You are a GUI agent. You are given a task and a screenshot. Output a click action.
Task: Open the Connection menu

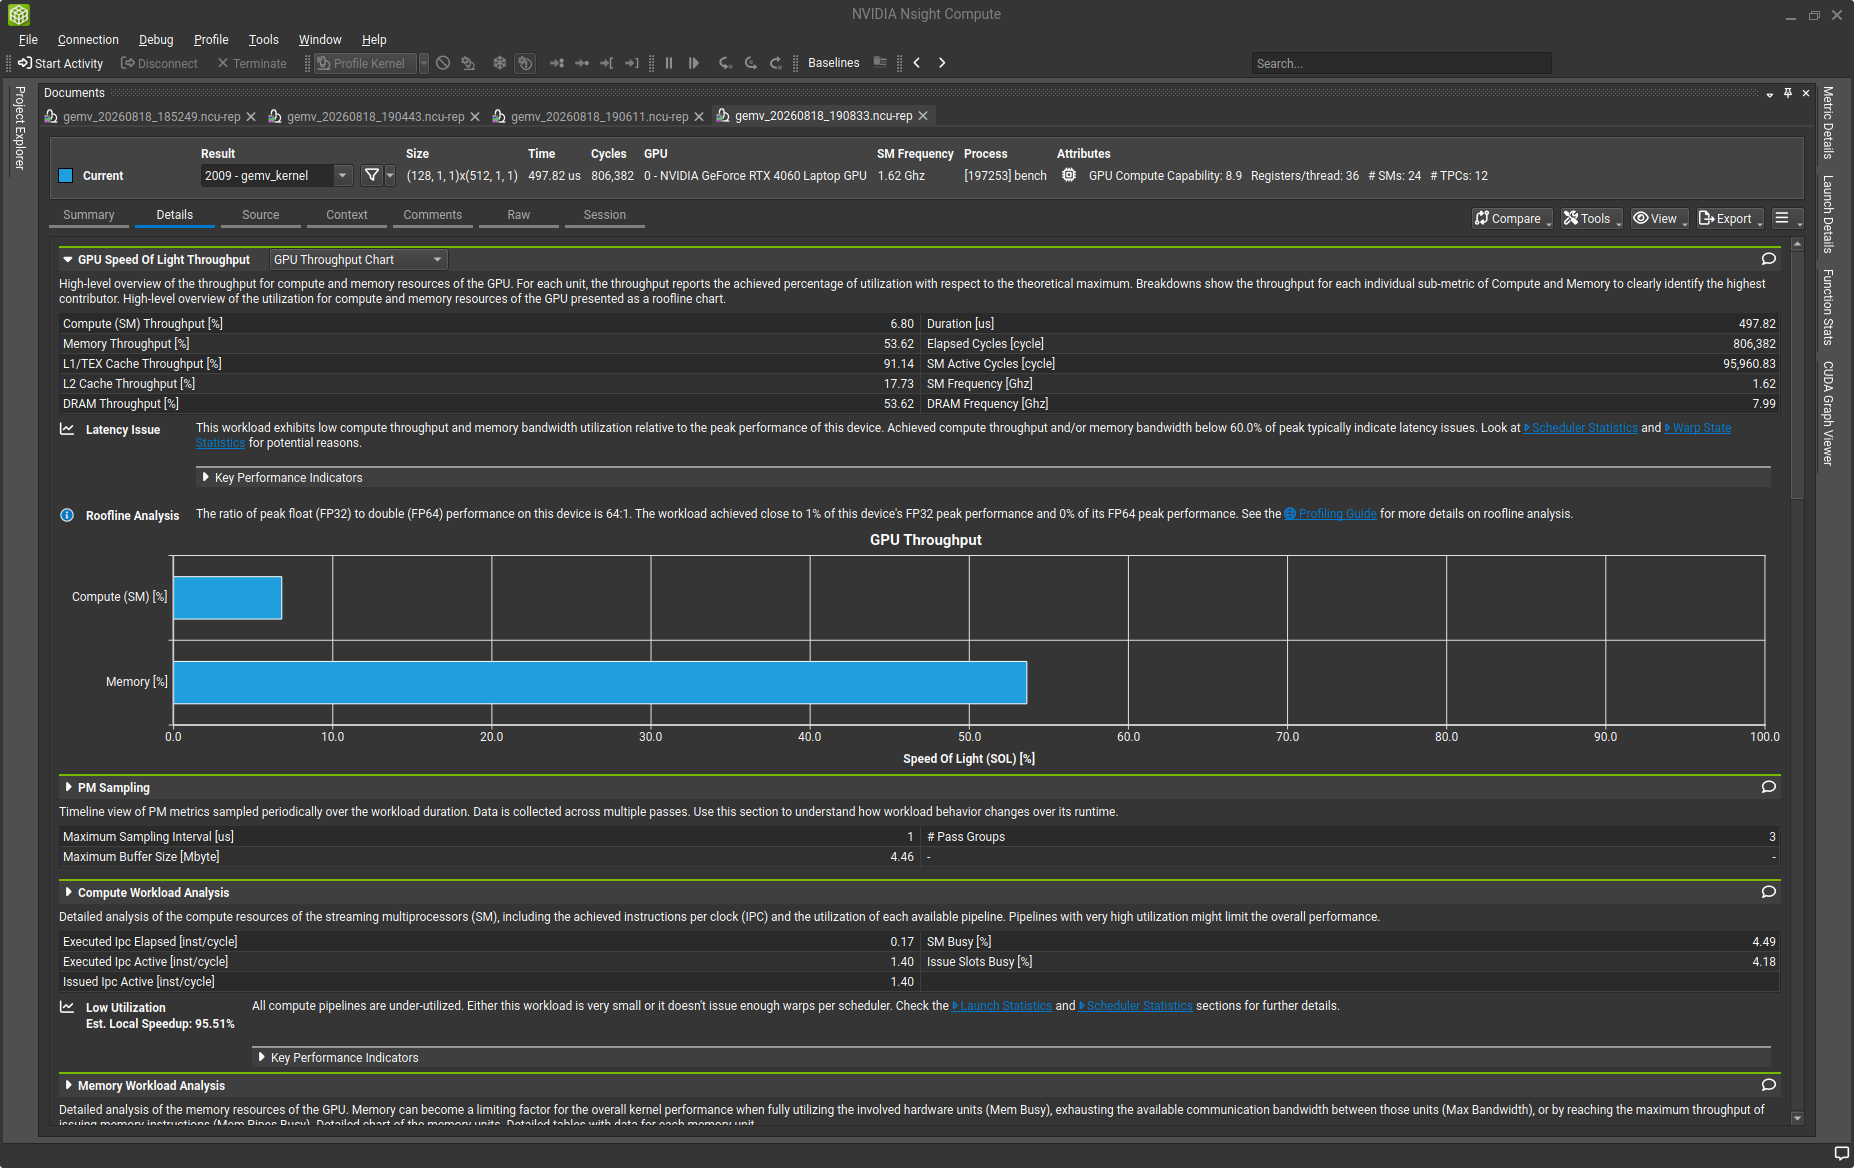click(88, 40)
